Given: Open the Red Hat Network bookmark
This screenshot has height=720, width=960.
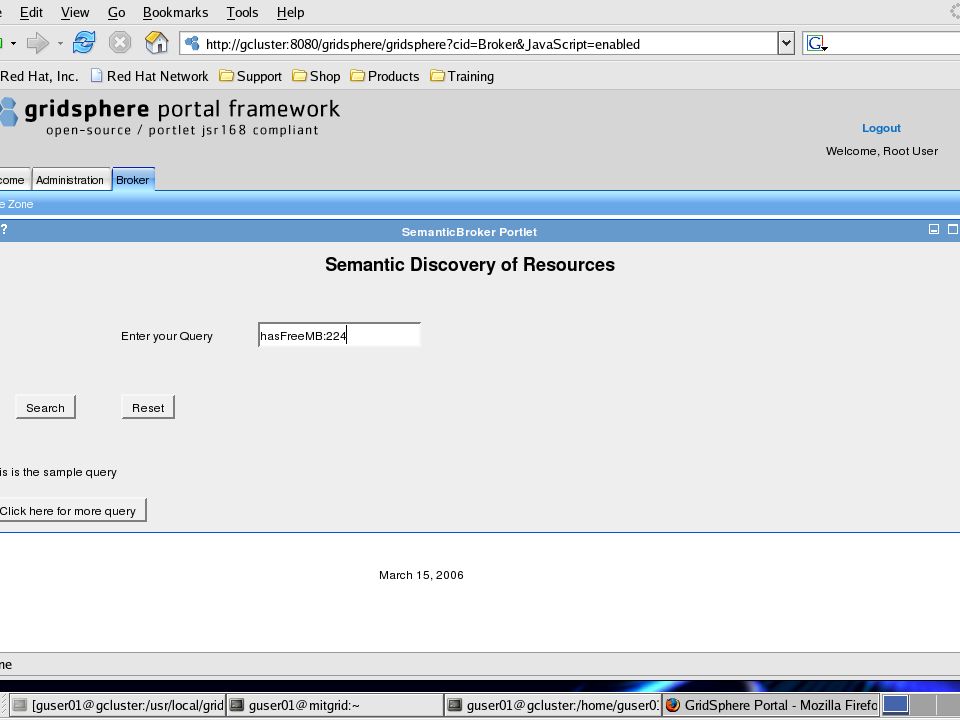Looking at the screenshot, I should click(149, 76).
